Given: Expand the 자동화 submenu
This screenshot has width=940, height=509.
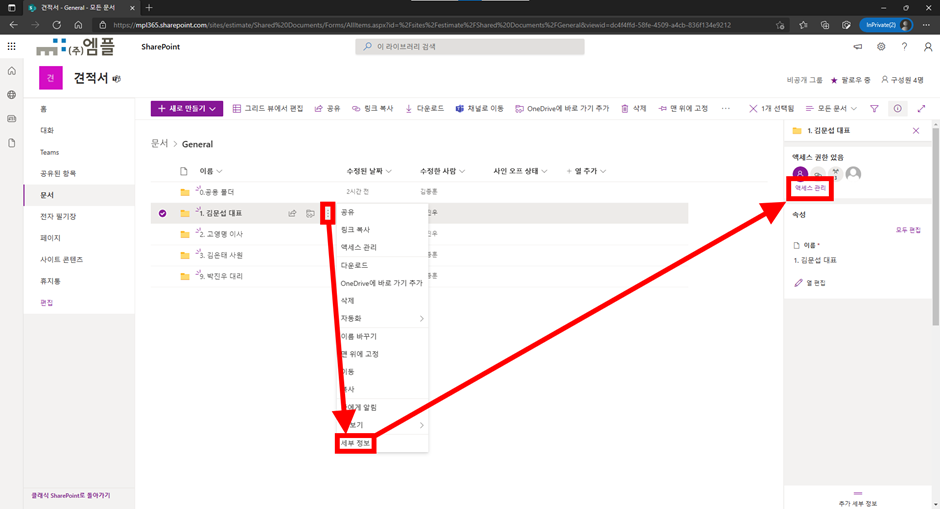Looking at the screenshot, I should [x=382, y=318].
